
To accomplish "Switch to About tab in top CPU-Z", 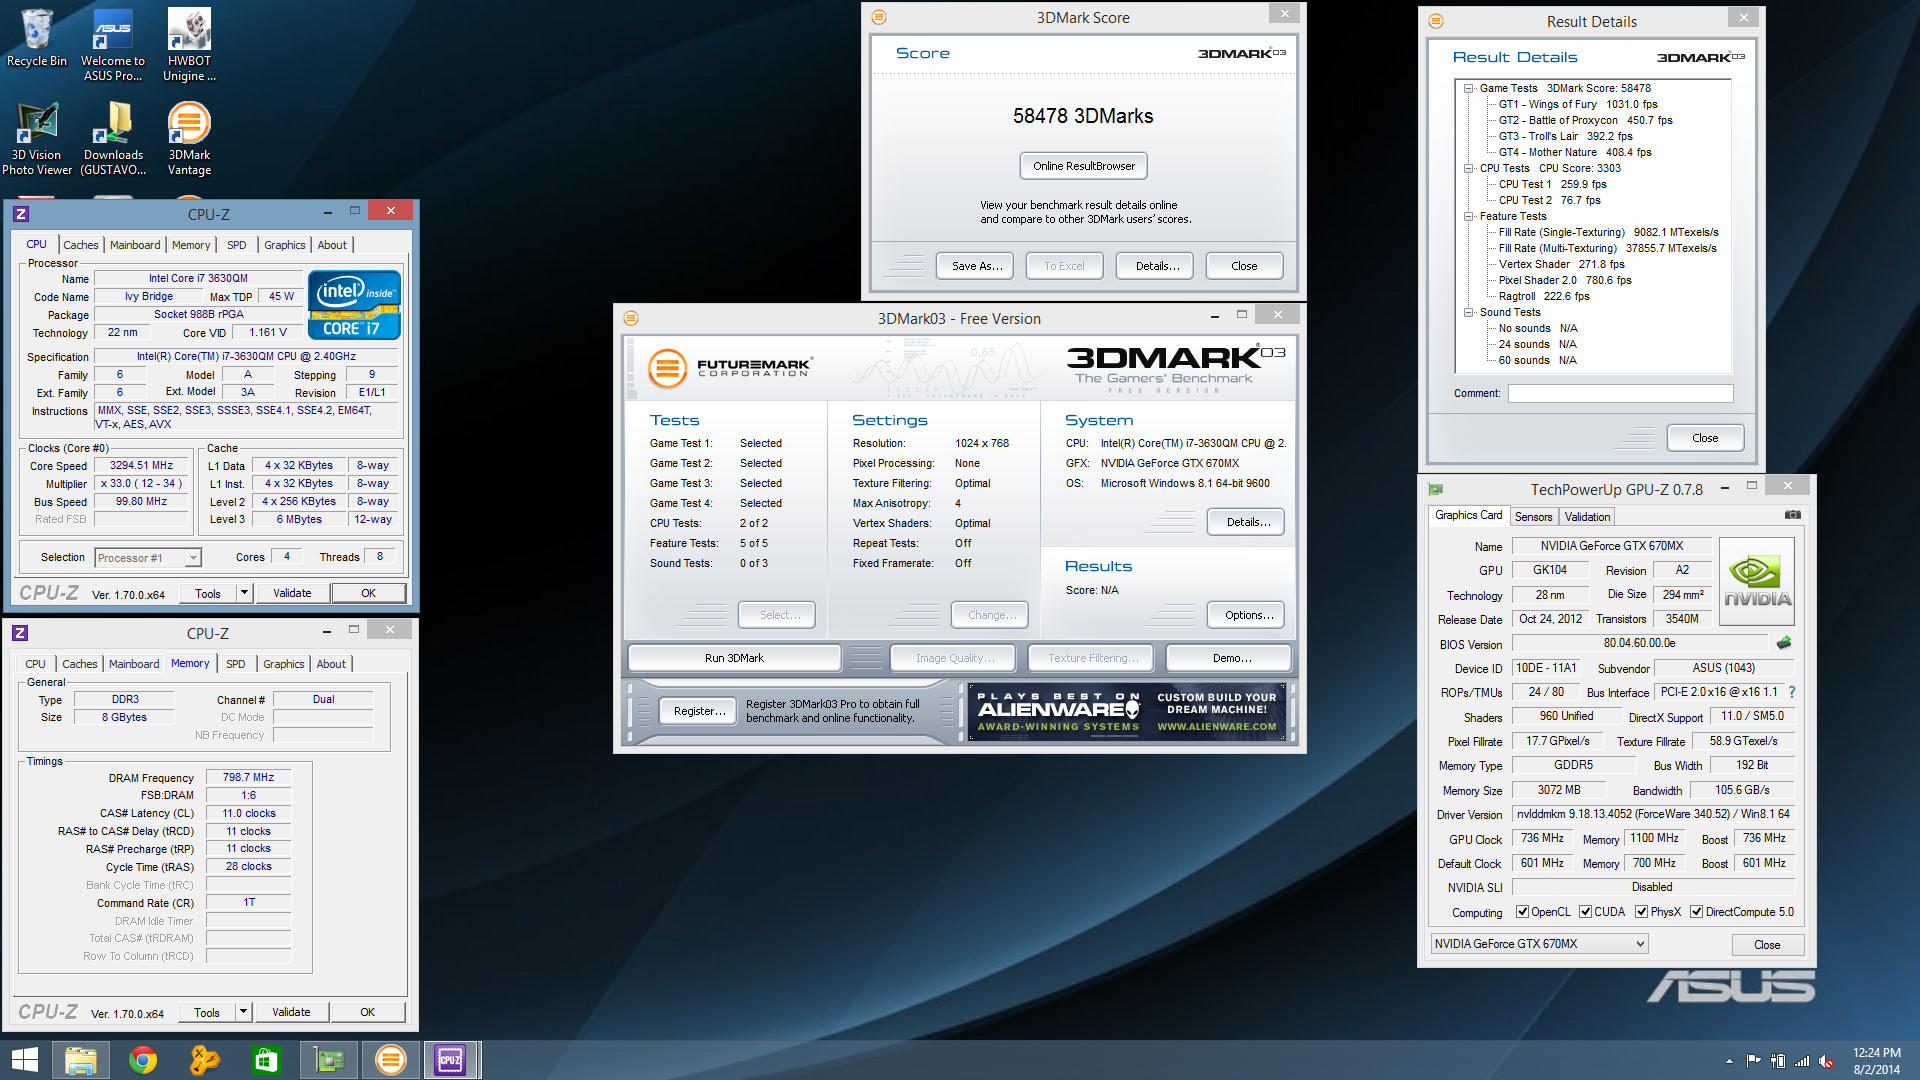I will pyautogui.click(x=332, y=245).
